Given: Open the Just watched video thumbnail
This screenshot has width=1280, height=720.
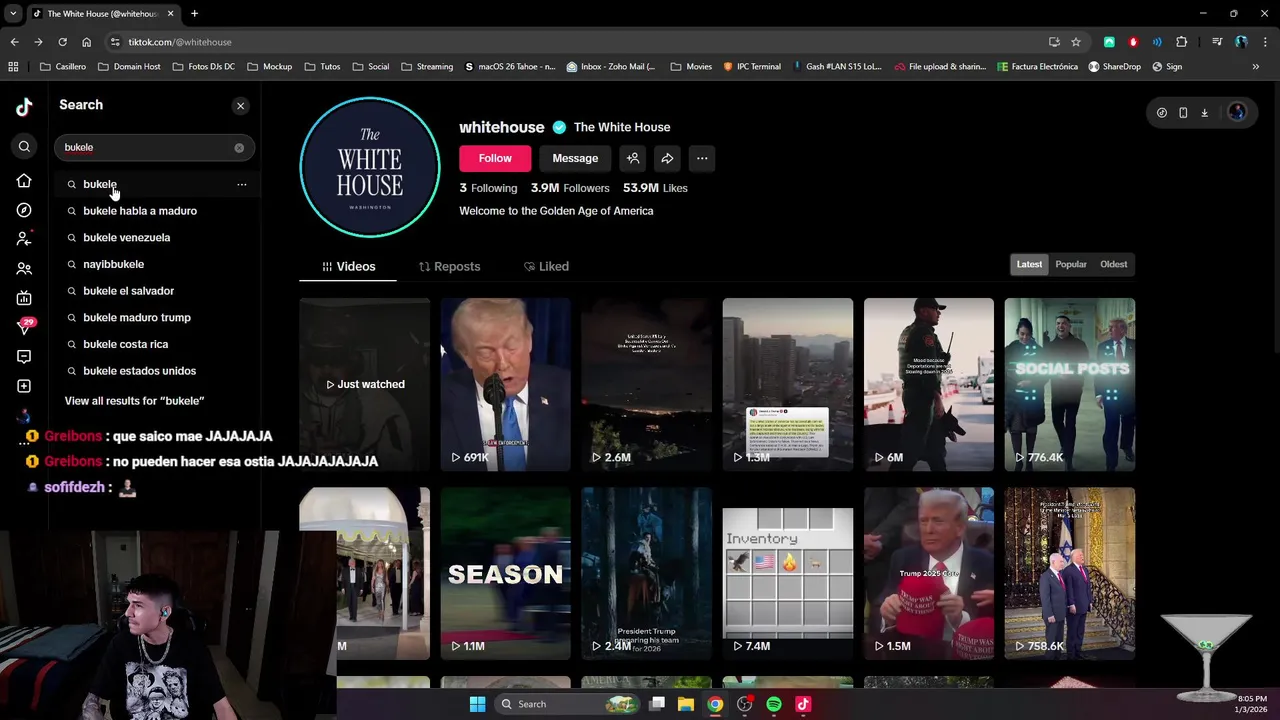Looking at the screenshot, I should (x=365, y=384).
